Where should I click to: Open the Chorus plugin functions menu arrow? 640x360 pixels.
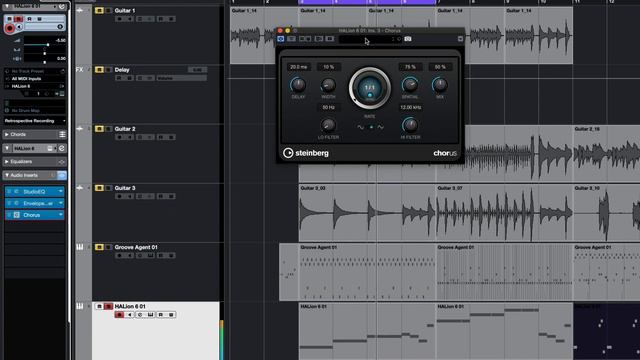click(x=460, y=39)
